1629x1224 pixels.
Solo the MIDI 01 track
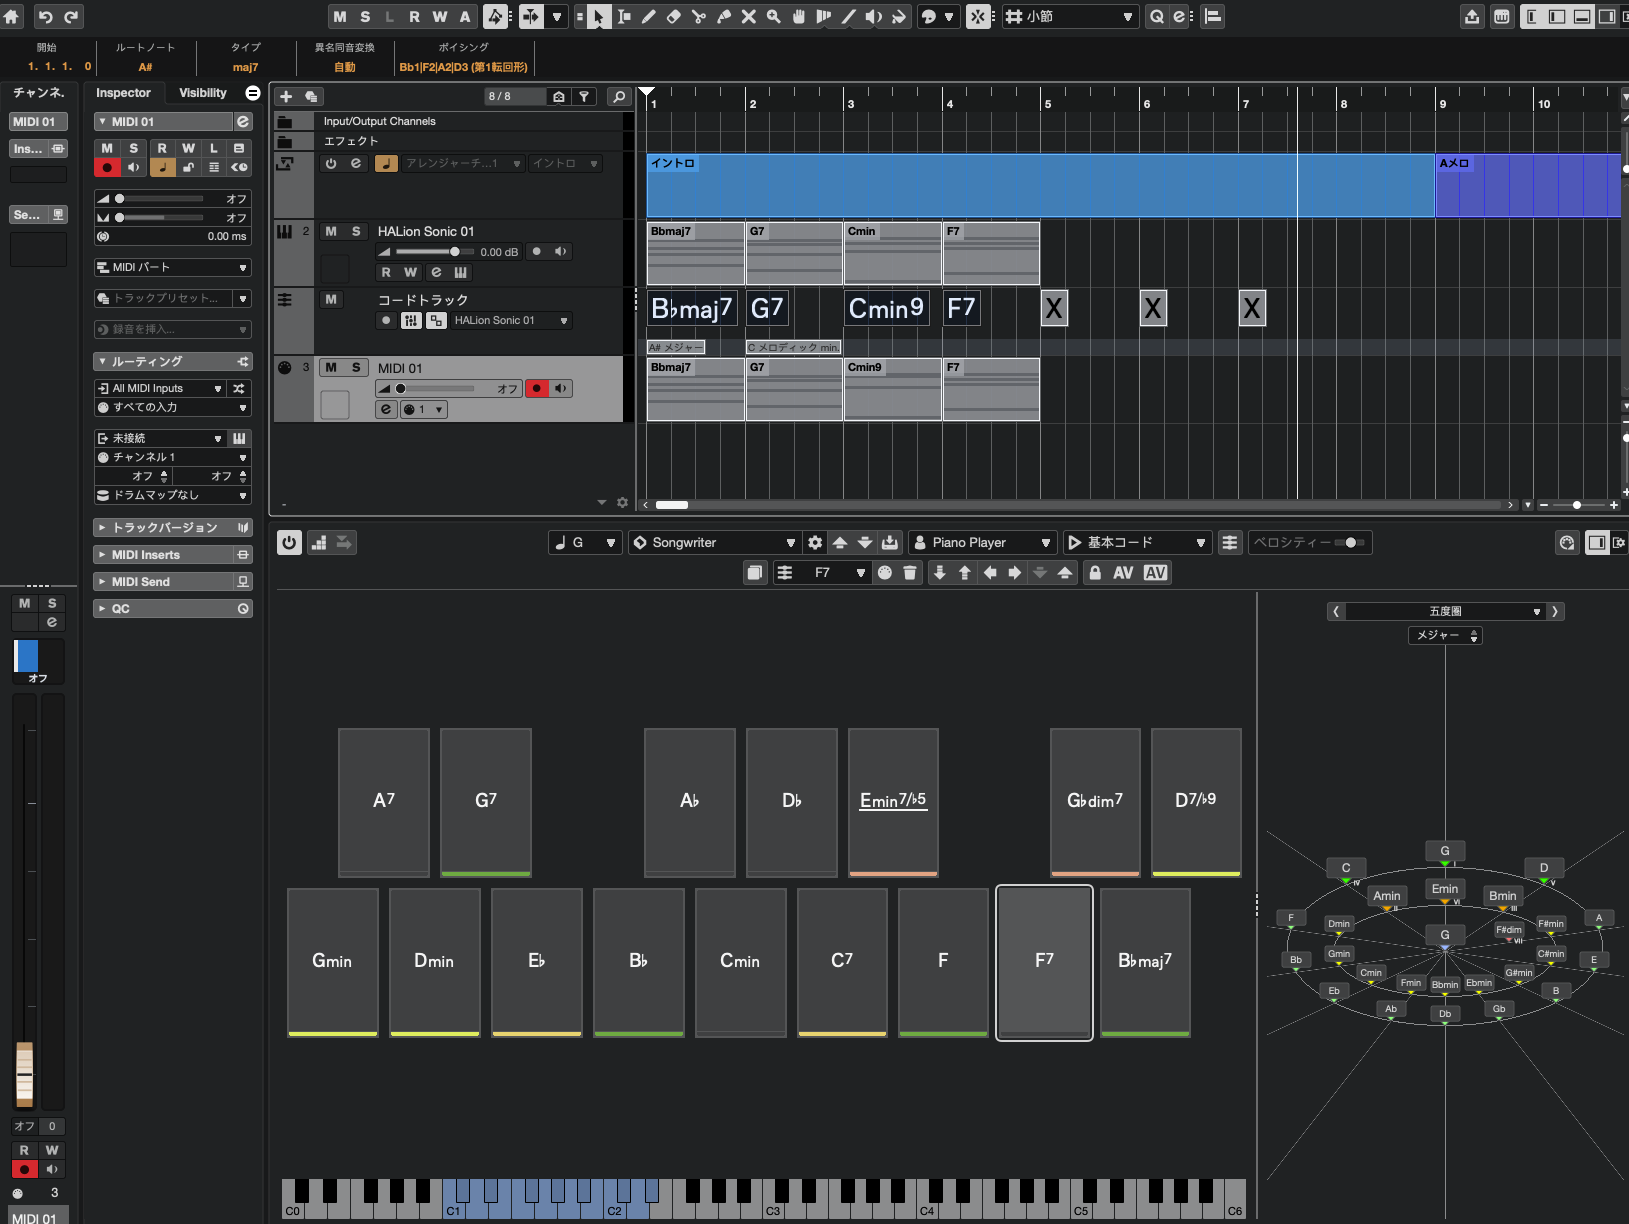point(355,367)
